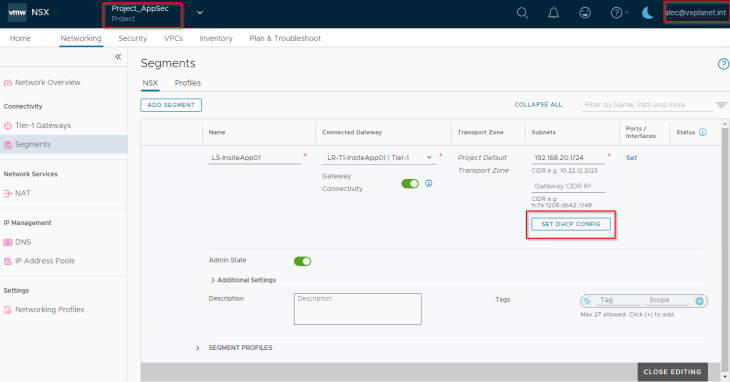Open the help question mark menu
Image resolution: width=730 pixels, height=382 pixels.
pos(619,13)
